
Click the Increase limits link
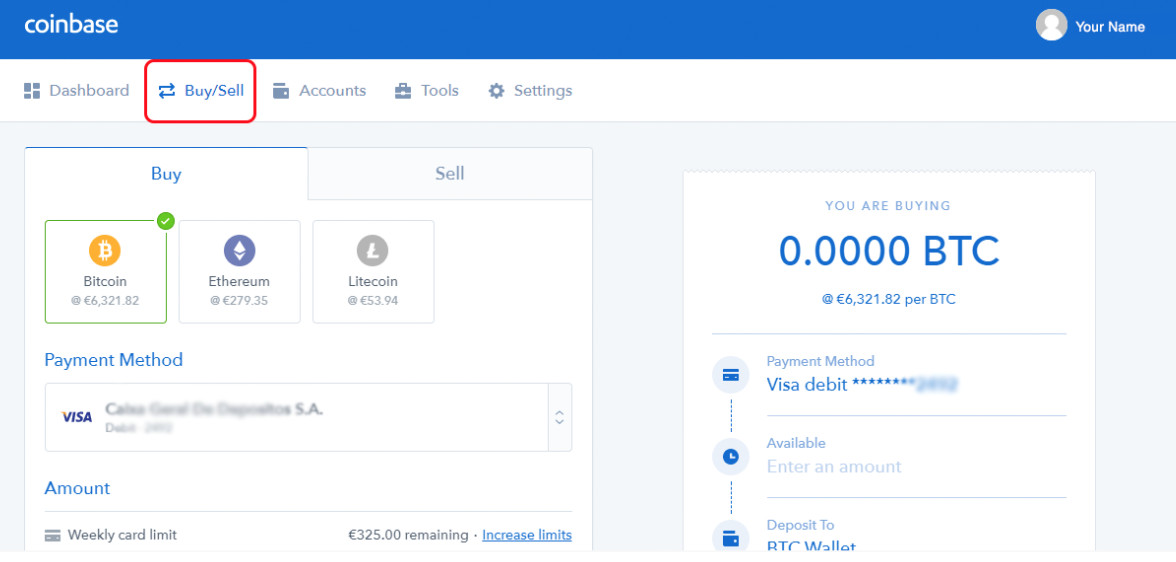526,535
